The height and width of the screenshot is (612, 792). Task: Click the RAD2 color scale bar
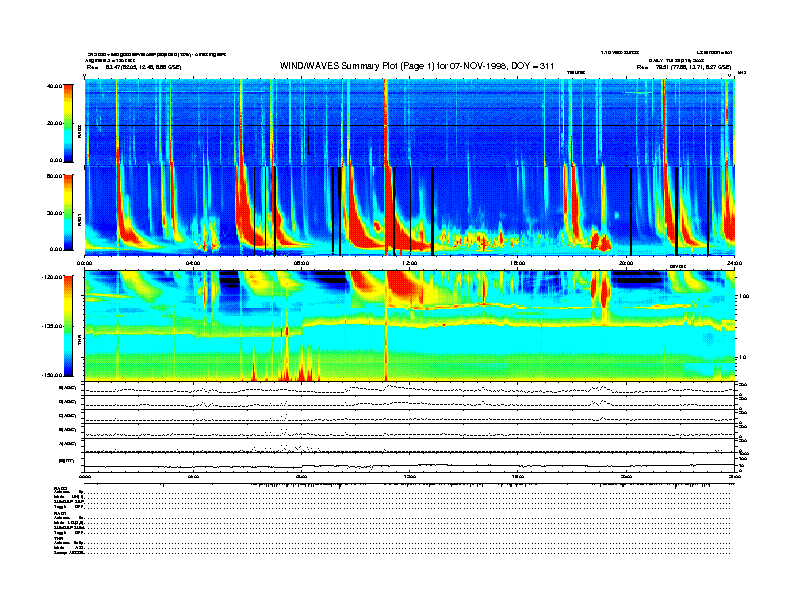pos(68,123)
